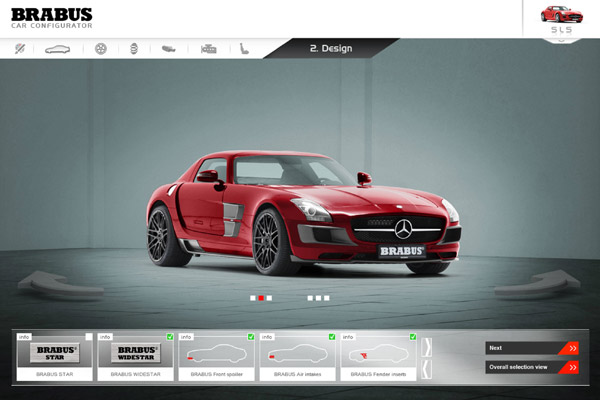
Task: Uncheck the BRABUS Front spoiler option
Action: pos(251,337)
